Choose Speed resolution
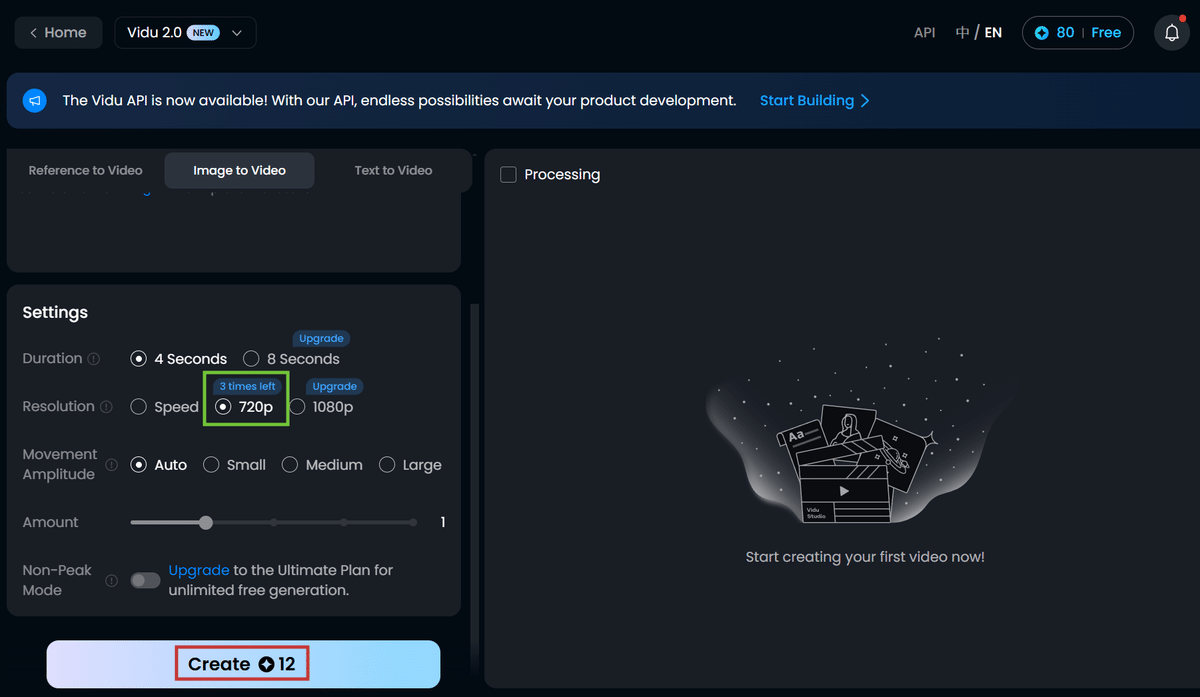 click(x=165, y=407)
